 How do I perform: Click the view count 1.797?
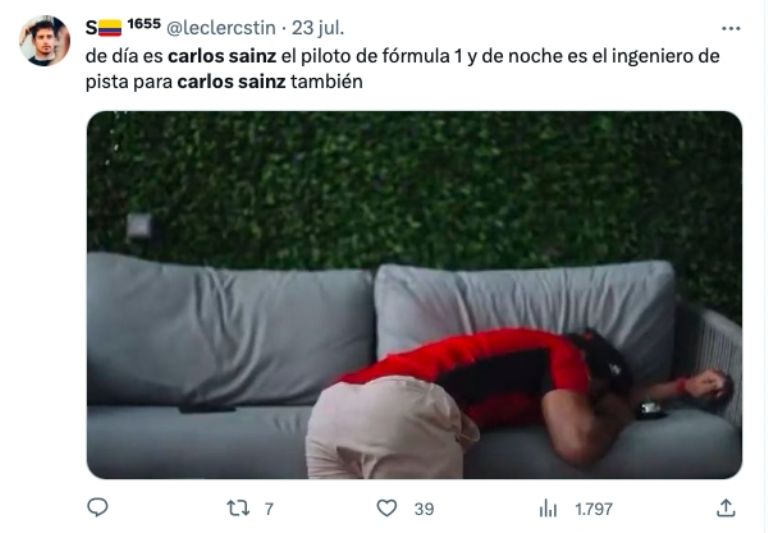coord(594,509)
